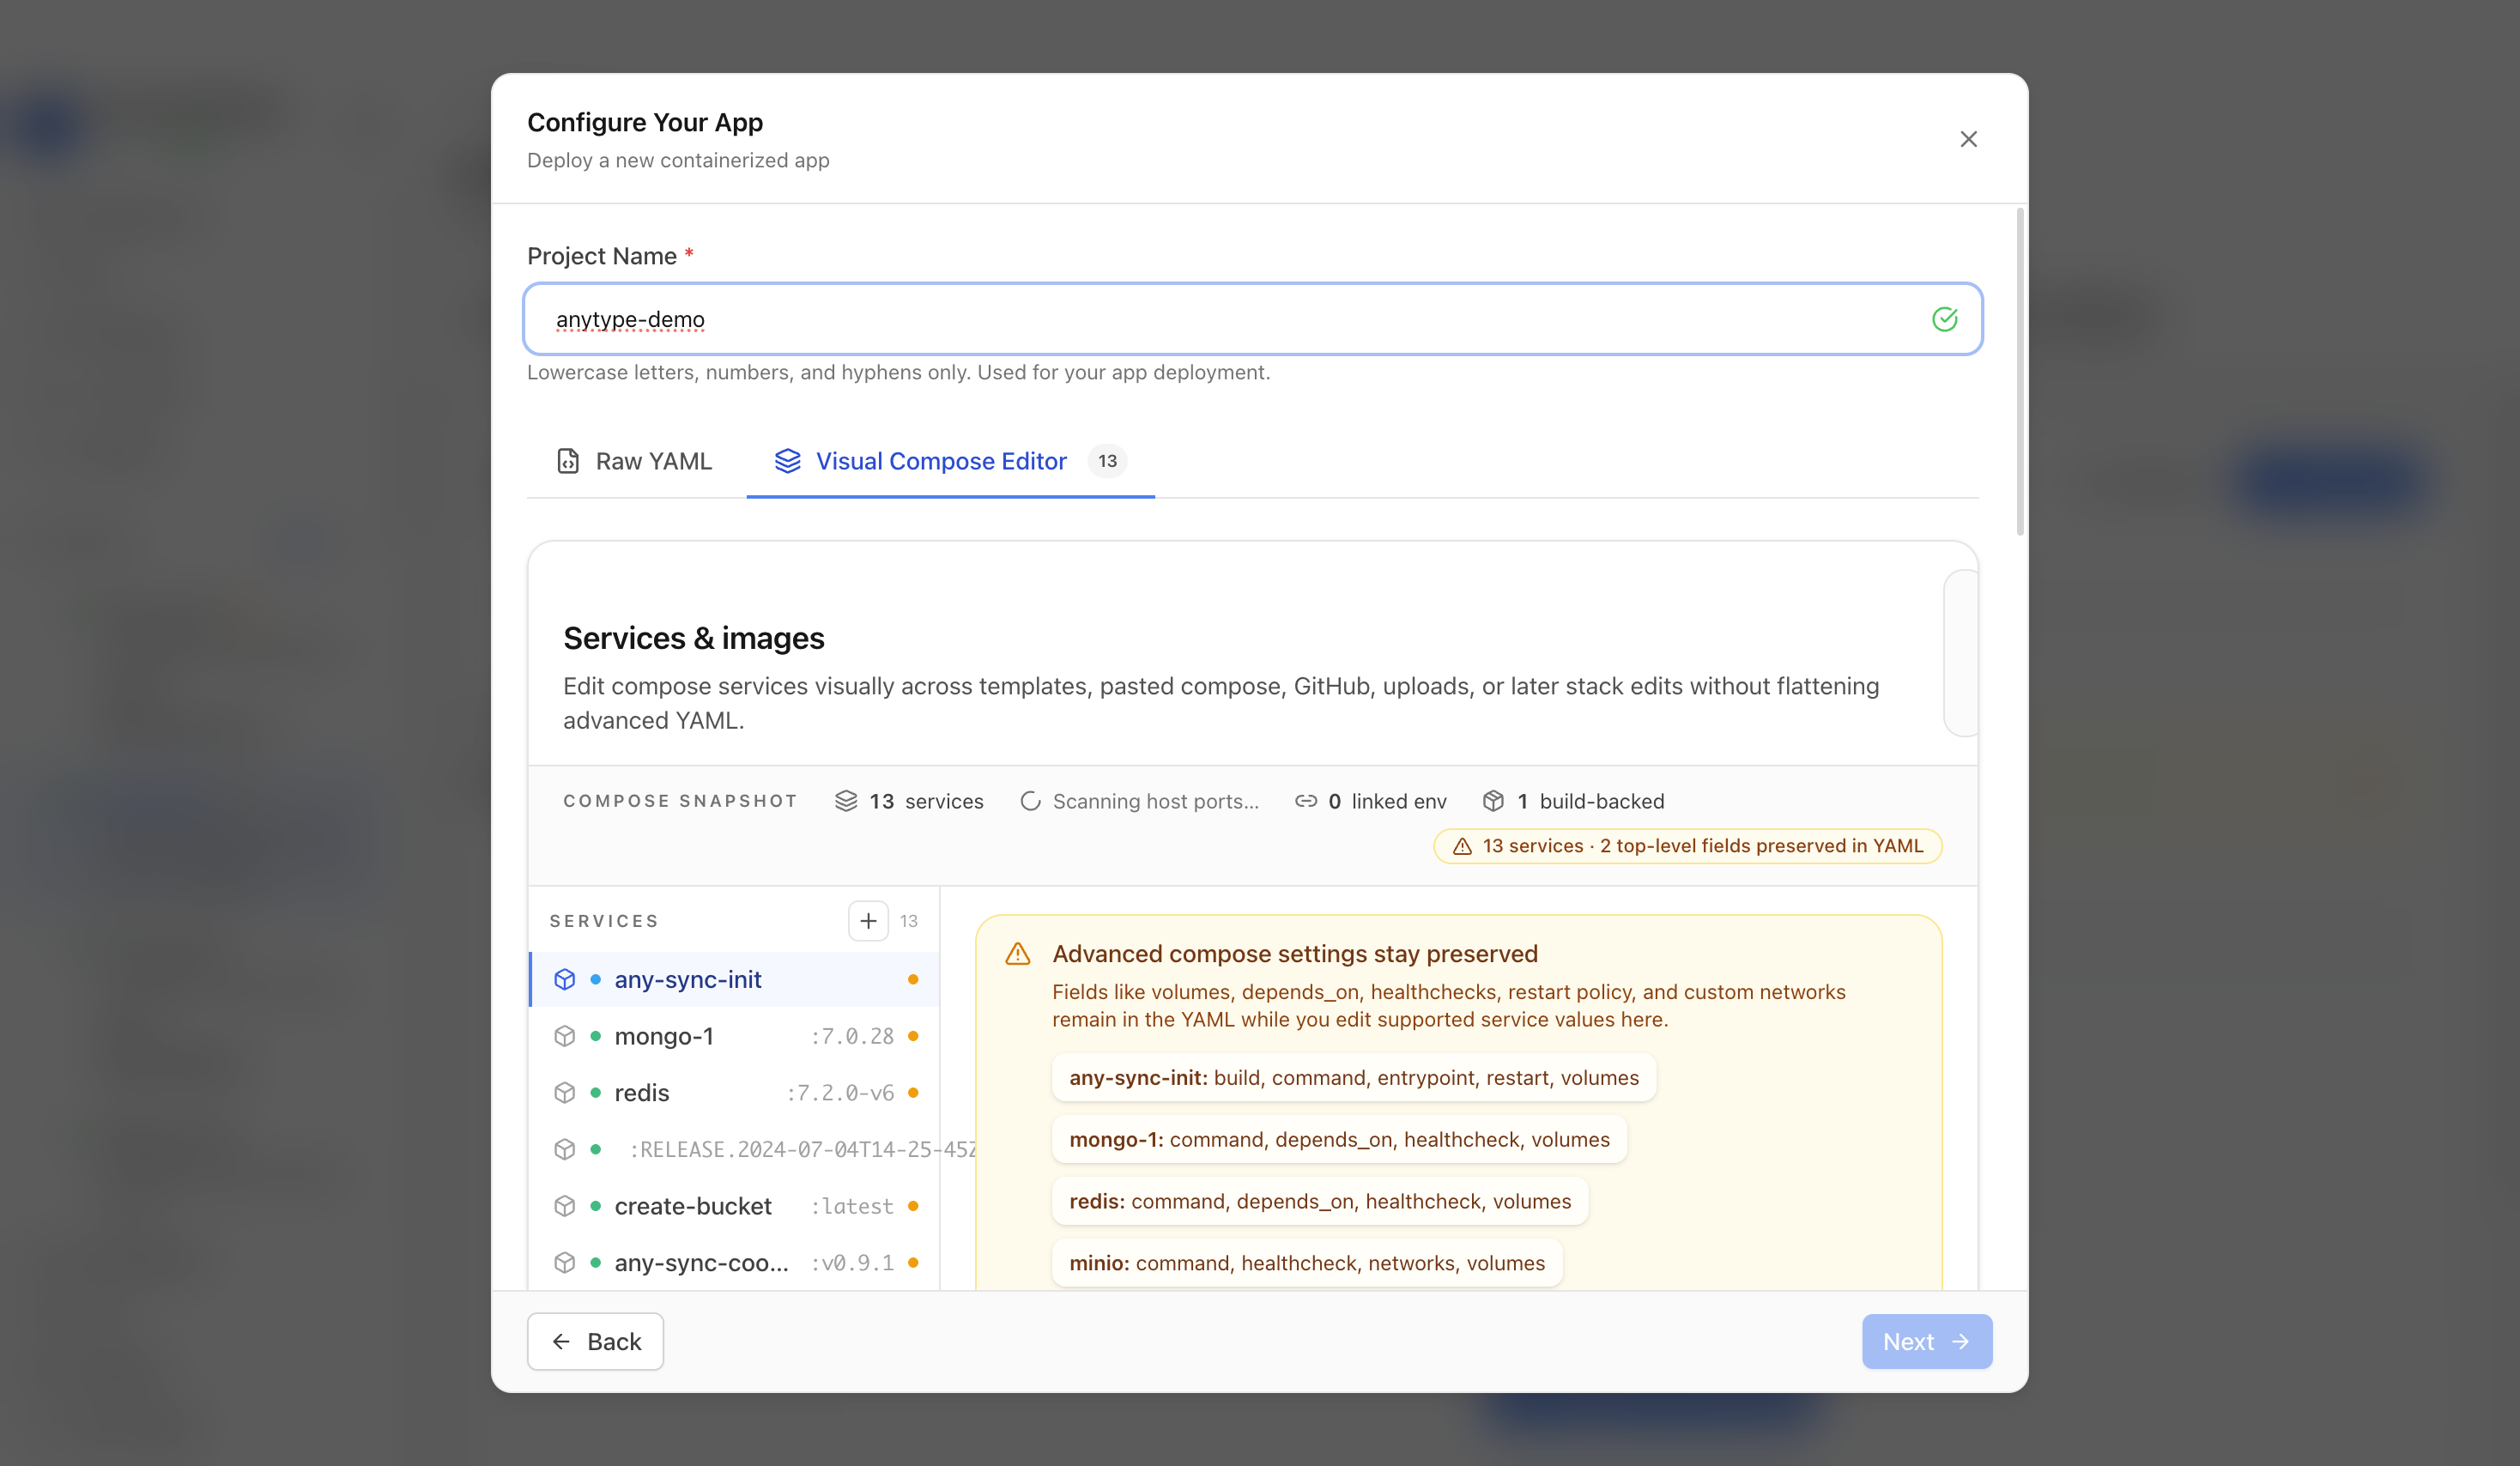Image resolution: width=2520 pixels, height=1466 pixels.
Task: Close the Configure Your App dialog
Action: click(x=1968, y=139)
